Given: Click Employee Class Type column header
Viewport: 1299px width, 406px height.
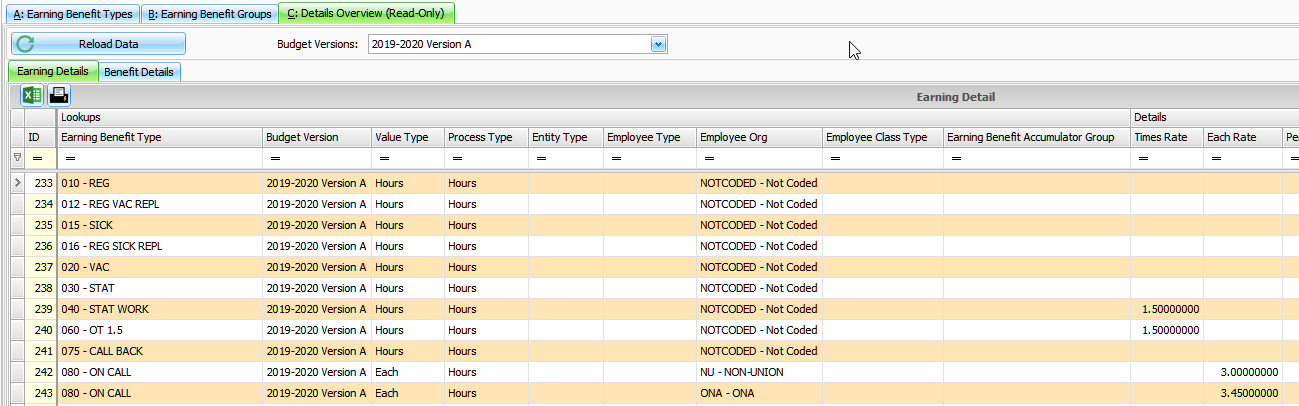Looking at the screenshot, I should tap(882, 137).
